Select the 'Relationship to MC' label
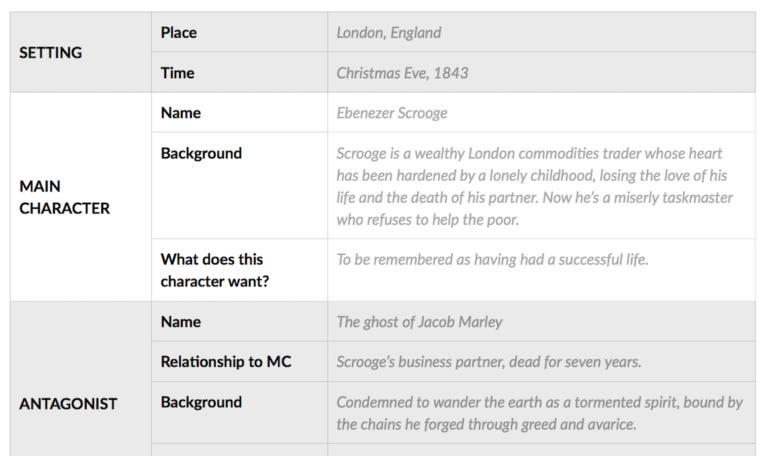The height and width of the screenshot is (456, 768). 226,362
